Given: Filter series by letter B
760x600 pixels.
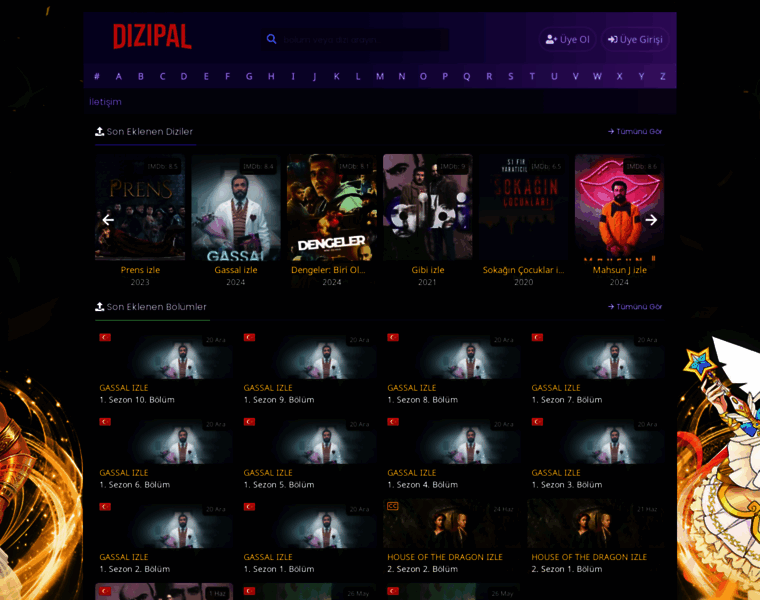Looking at the screenshot, I should point(141,76).
